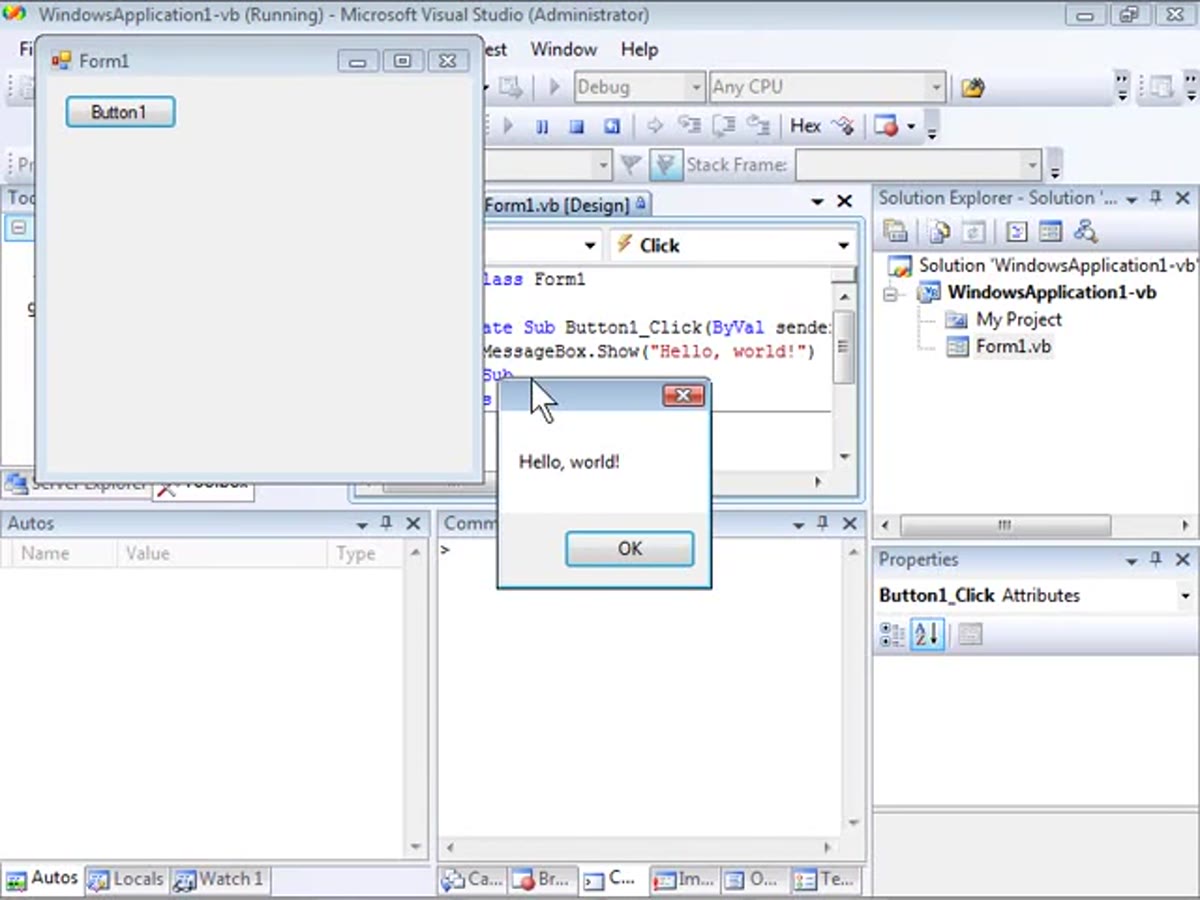Open the debug toolbar overflow options chevron

(932, 127)
